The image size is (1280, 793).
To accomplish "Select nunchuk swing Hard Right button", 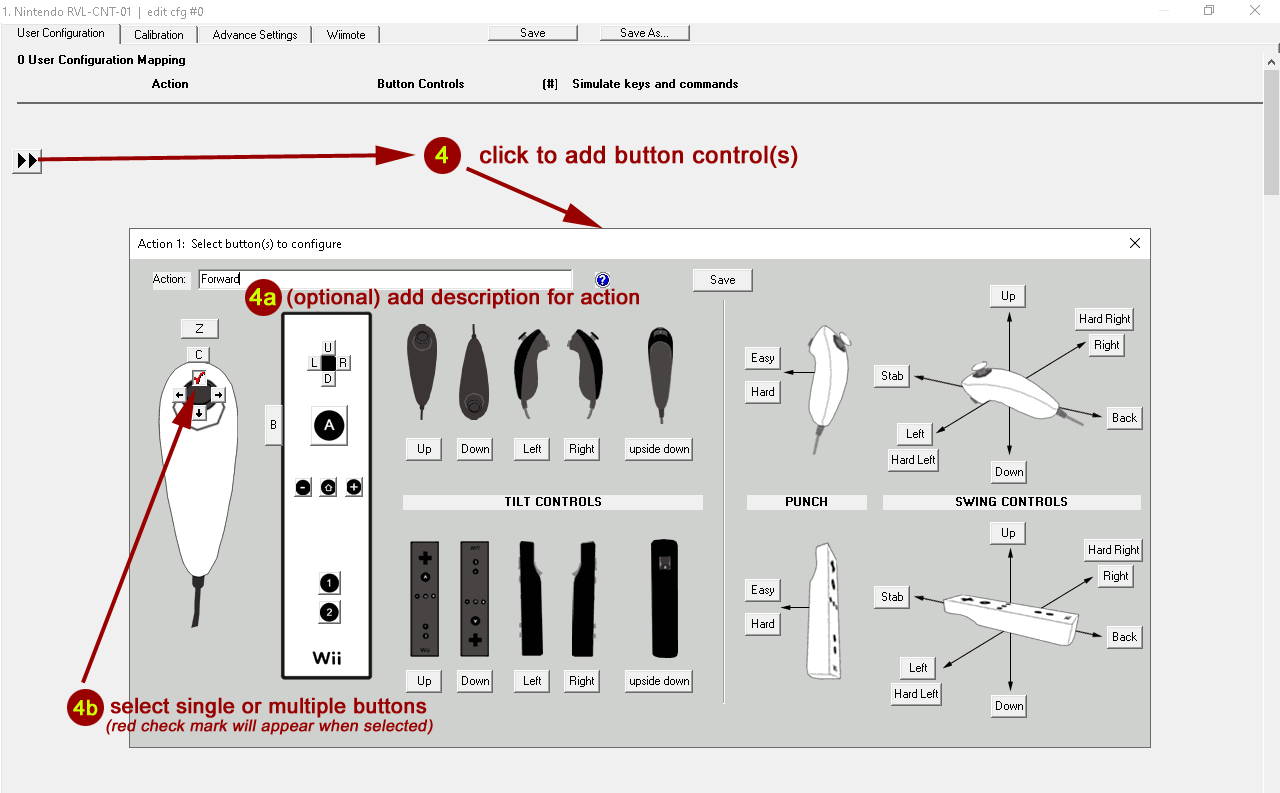I will point(1104,319).
